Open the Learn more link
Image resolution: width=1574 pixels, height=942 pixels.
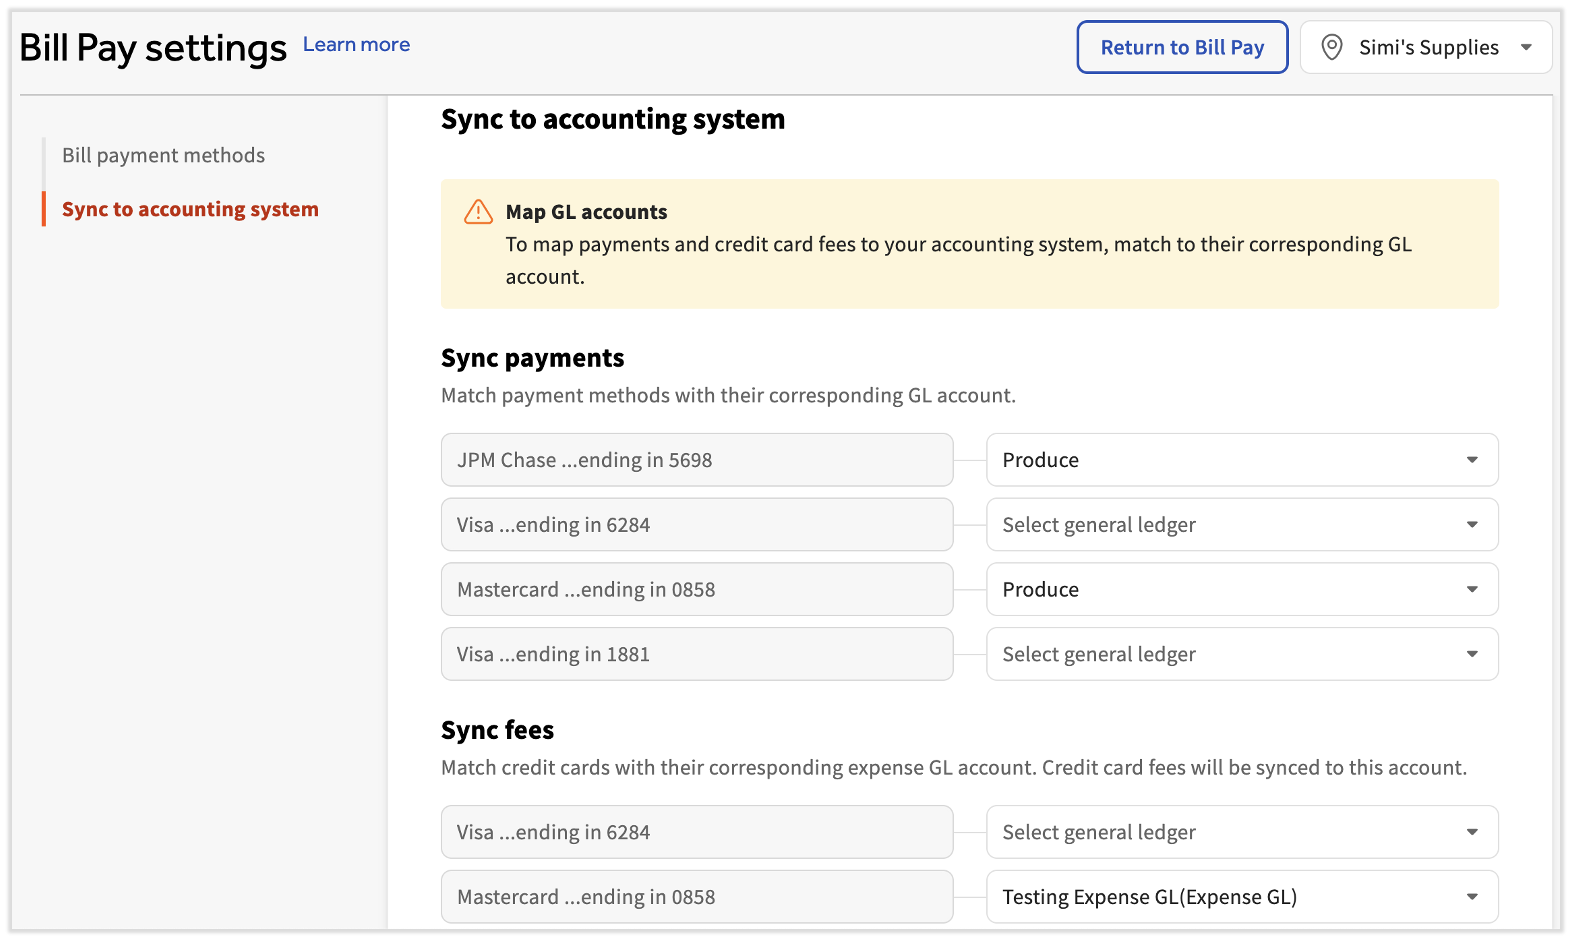coord(356,45)
